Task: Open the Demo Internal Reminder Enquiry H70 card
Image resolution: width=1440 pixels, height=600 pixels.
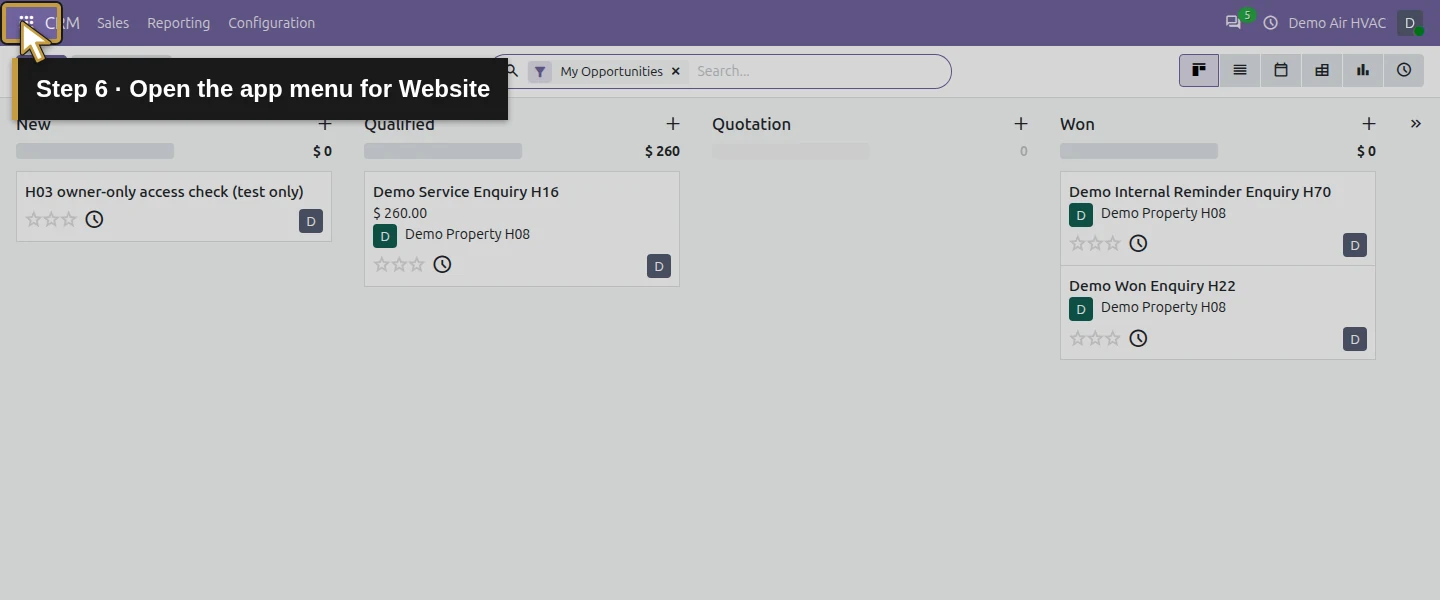Action: point(1218,218)
